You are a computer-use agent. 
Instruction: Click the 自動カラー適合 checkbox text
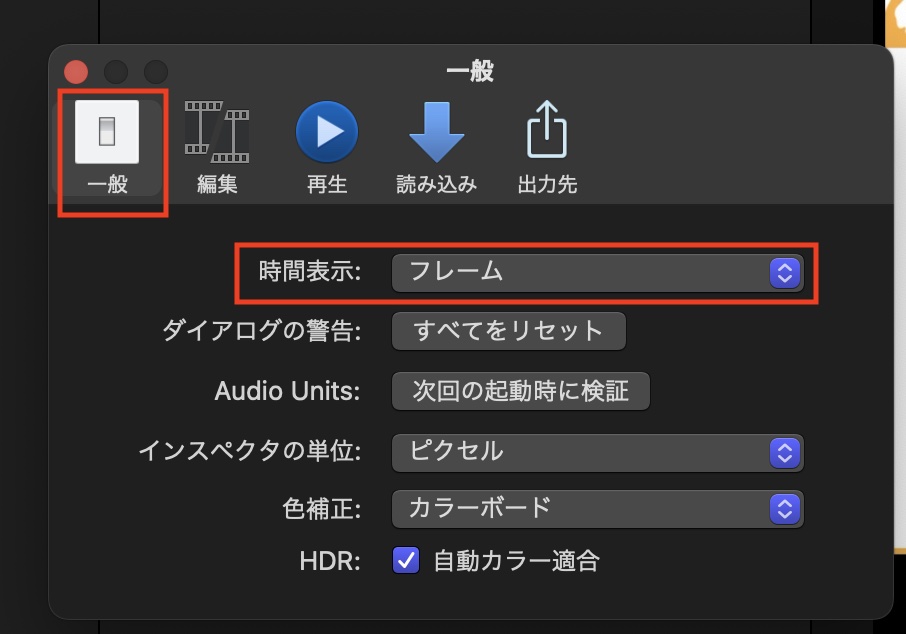[x=517, y=561]
